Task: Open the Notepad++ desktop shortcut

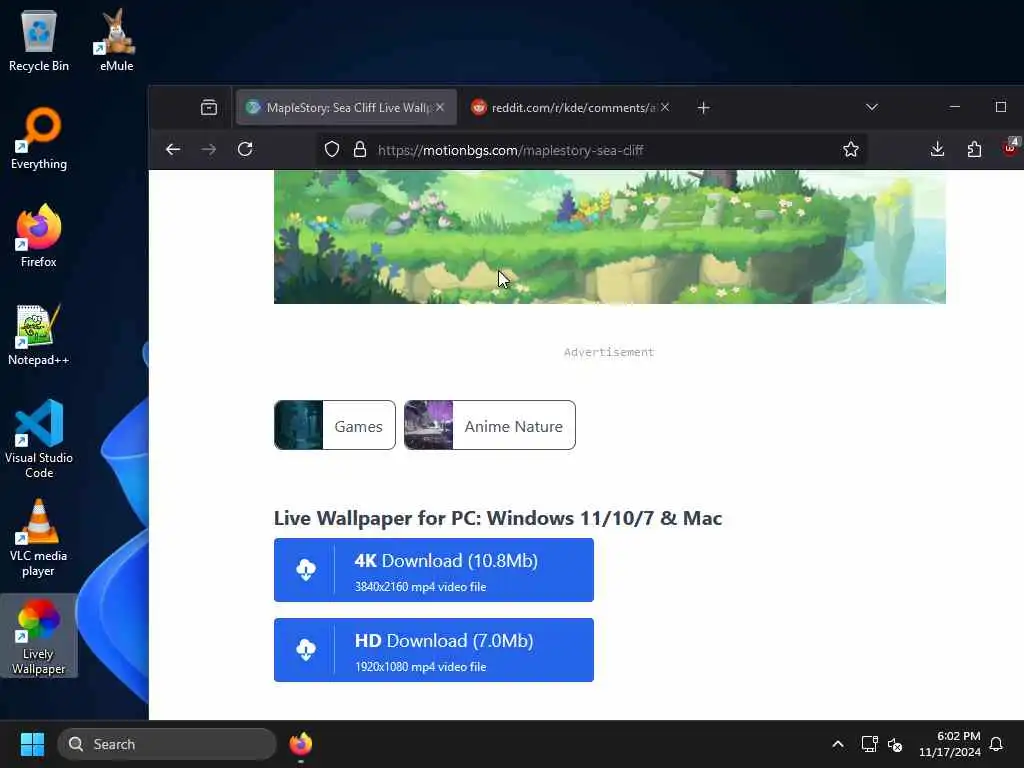Action: click(x=39, y=334)
